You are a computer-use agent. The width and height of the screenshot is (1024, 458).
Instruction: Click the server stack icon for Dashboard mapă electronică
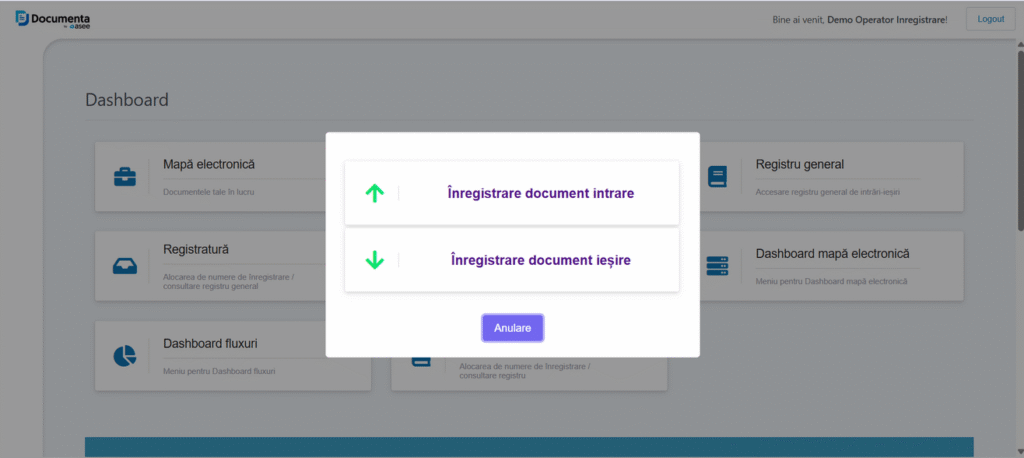pos(717,266)
